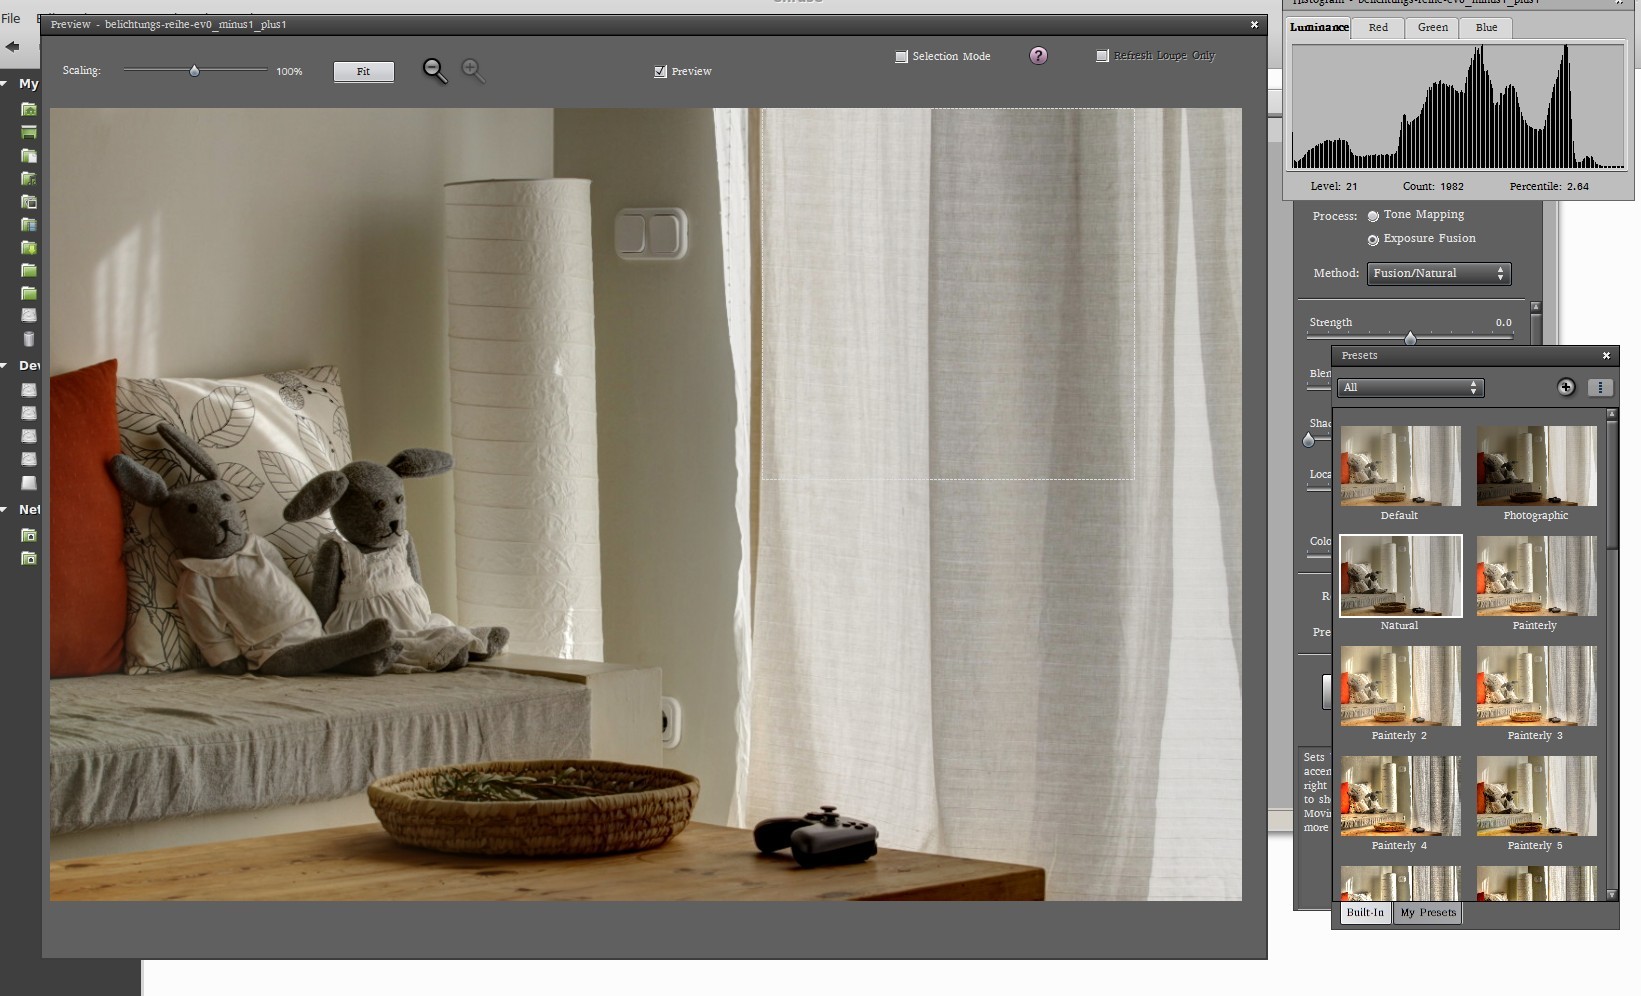Open the purple help question mark
Image resolution: width=1641 pixels, height=996 pixels.
(1038, 56)
